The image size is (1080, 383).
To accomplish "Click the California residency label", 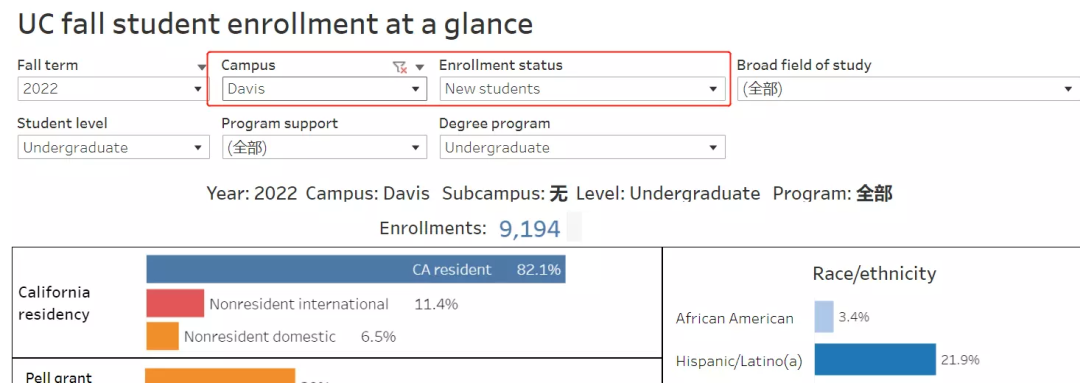I will [x=54, y=303].
